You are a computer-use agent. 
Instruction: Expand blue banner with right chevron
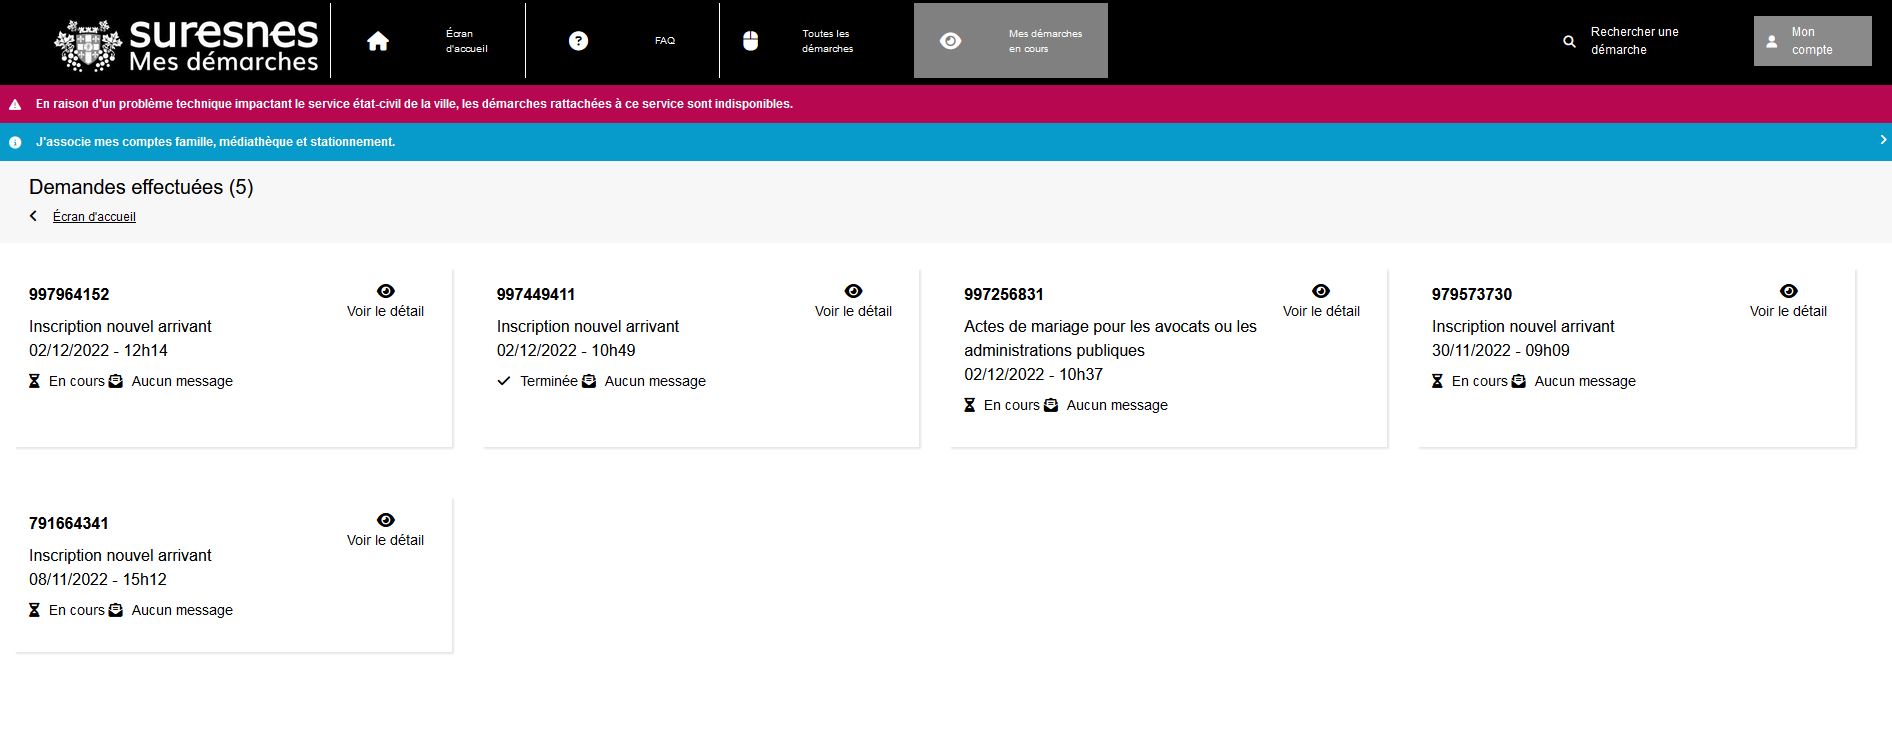pyautogui.click(x=1883, y=141)
